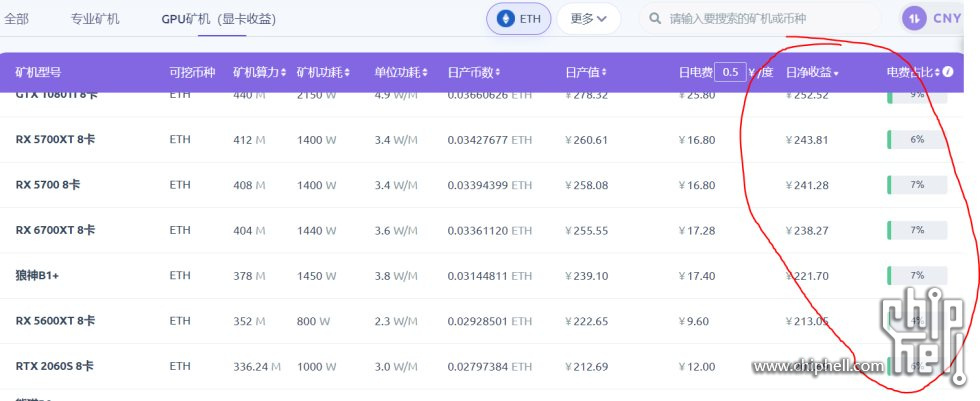The height and width of the screenshot is (401, 980).
Task: Click power value 1440 W
Action: coord(316,230)
